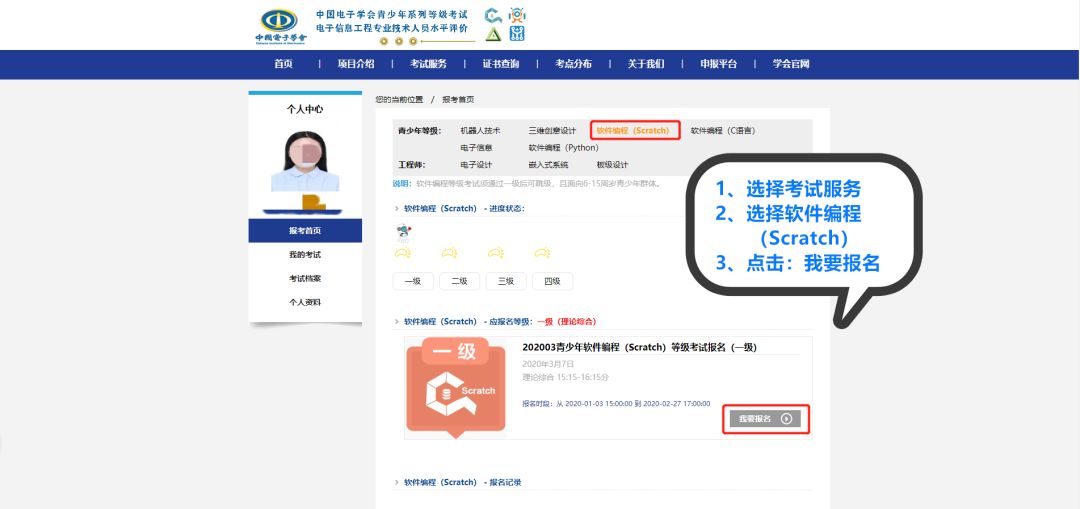Click the robot mascot progress icon
The height and width of the screenshot is (509, 1080).
[x=404, y=233]
